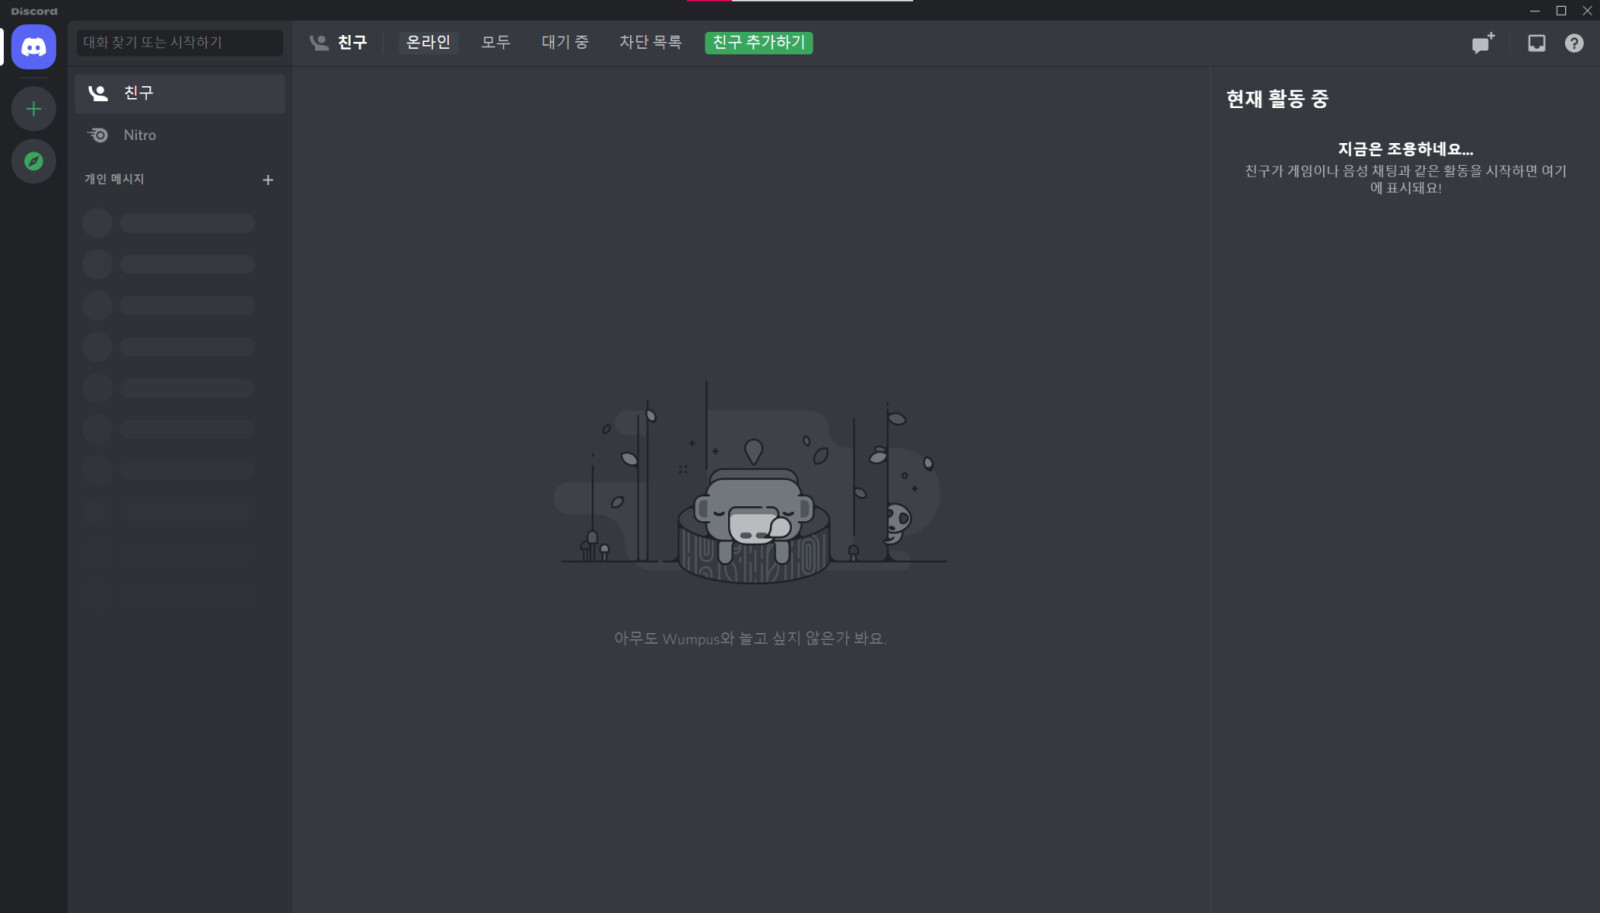The image size is (1600, 913).
Task: Open the inbox icon in top bar
Action: (x=1537, y=43)
